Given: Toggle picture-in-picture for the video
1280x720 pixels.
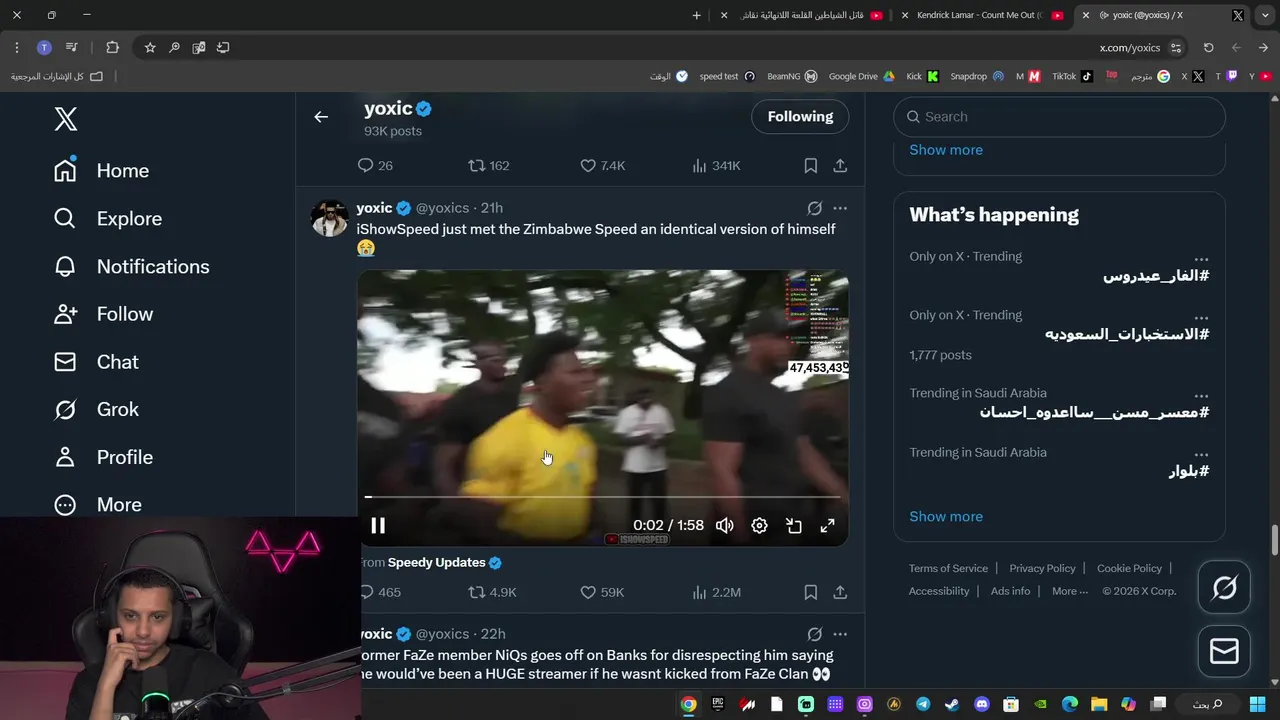Looking at the screenshot, I should pos(794,526).
